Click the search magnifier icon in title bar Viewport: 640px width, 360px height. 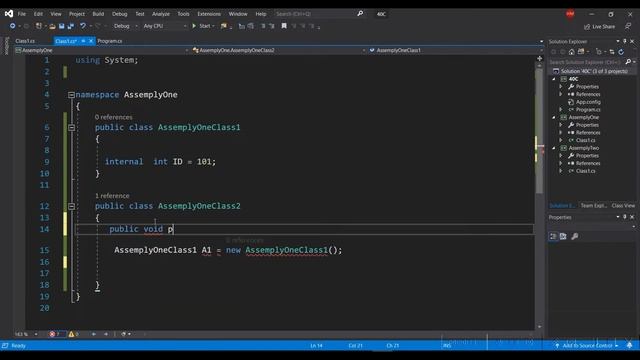point(360,14)
